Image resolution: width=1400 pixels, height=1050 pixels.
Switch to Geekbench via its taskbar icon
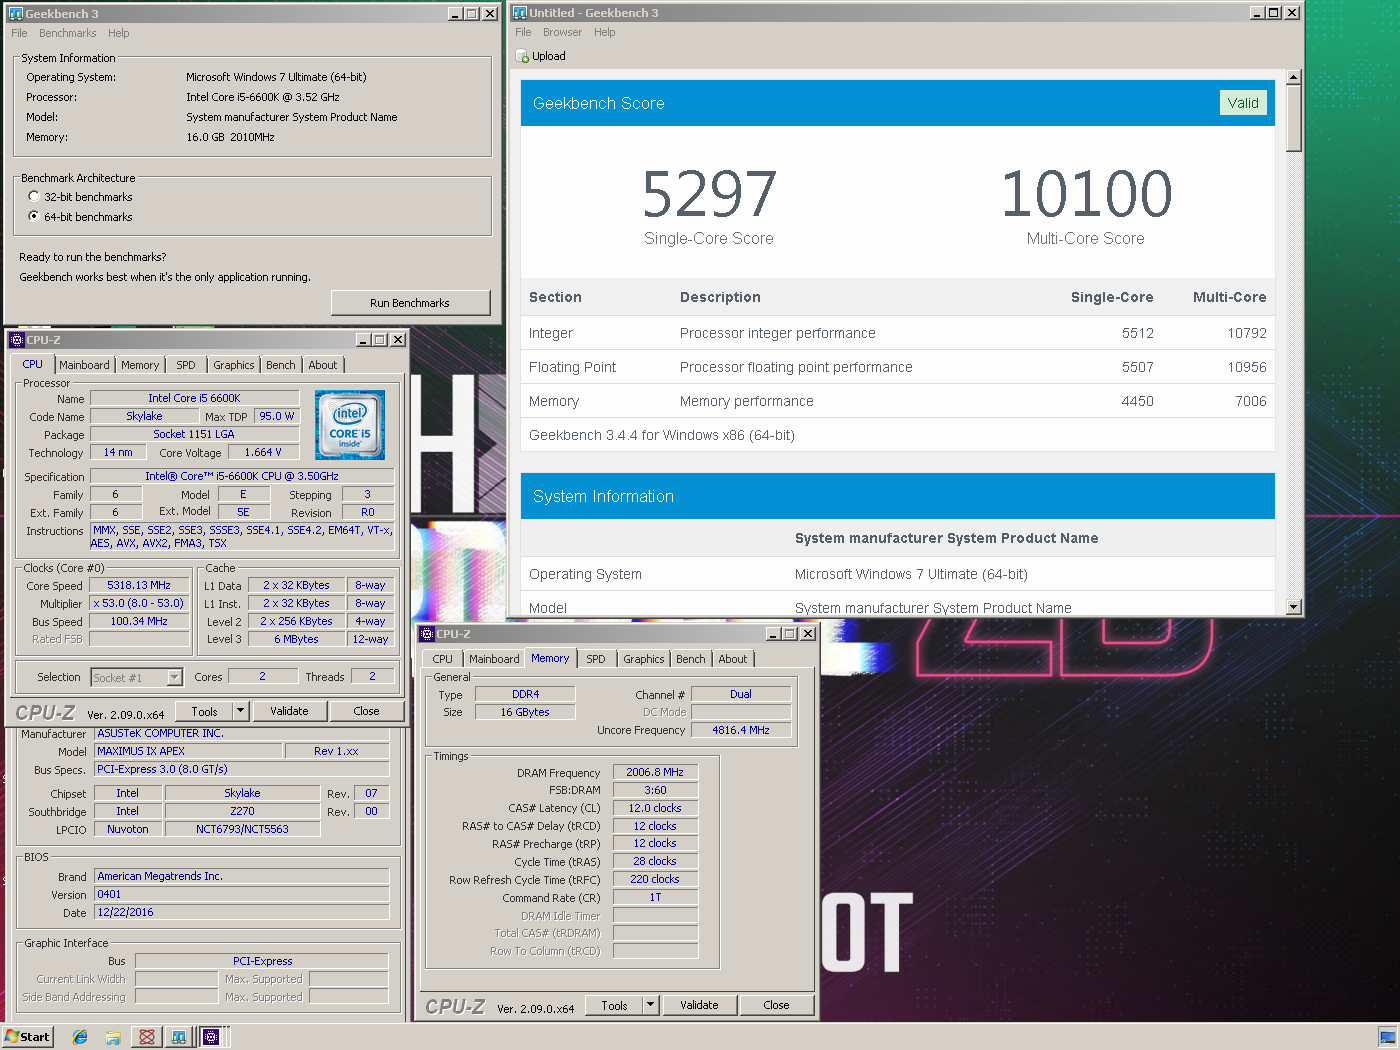pos(178,1037)
